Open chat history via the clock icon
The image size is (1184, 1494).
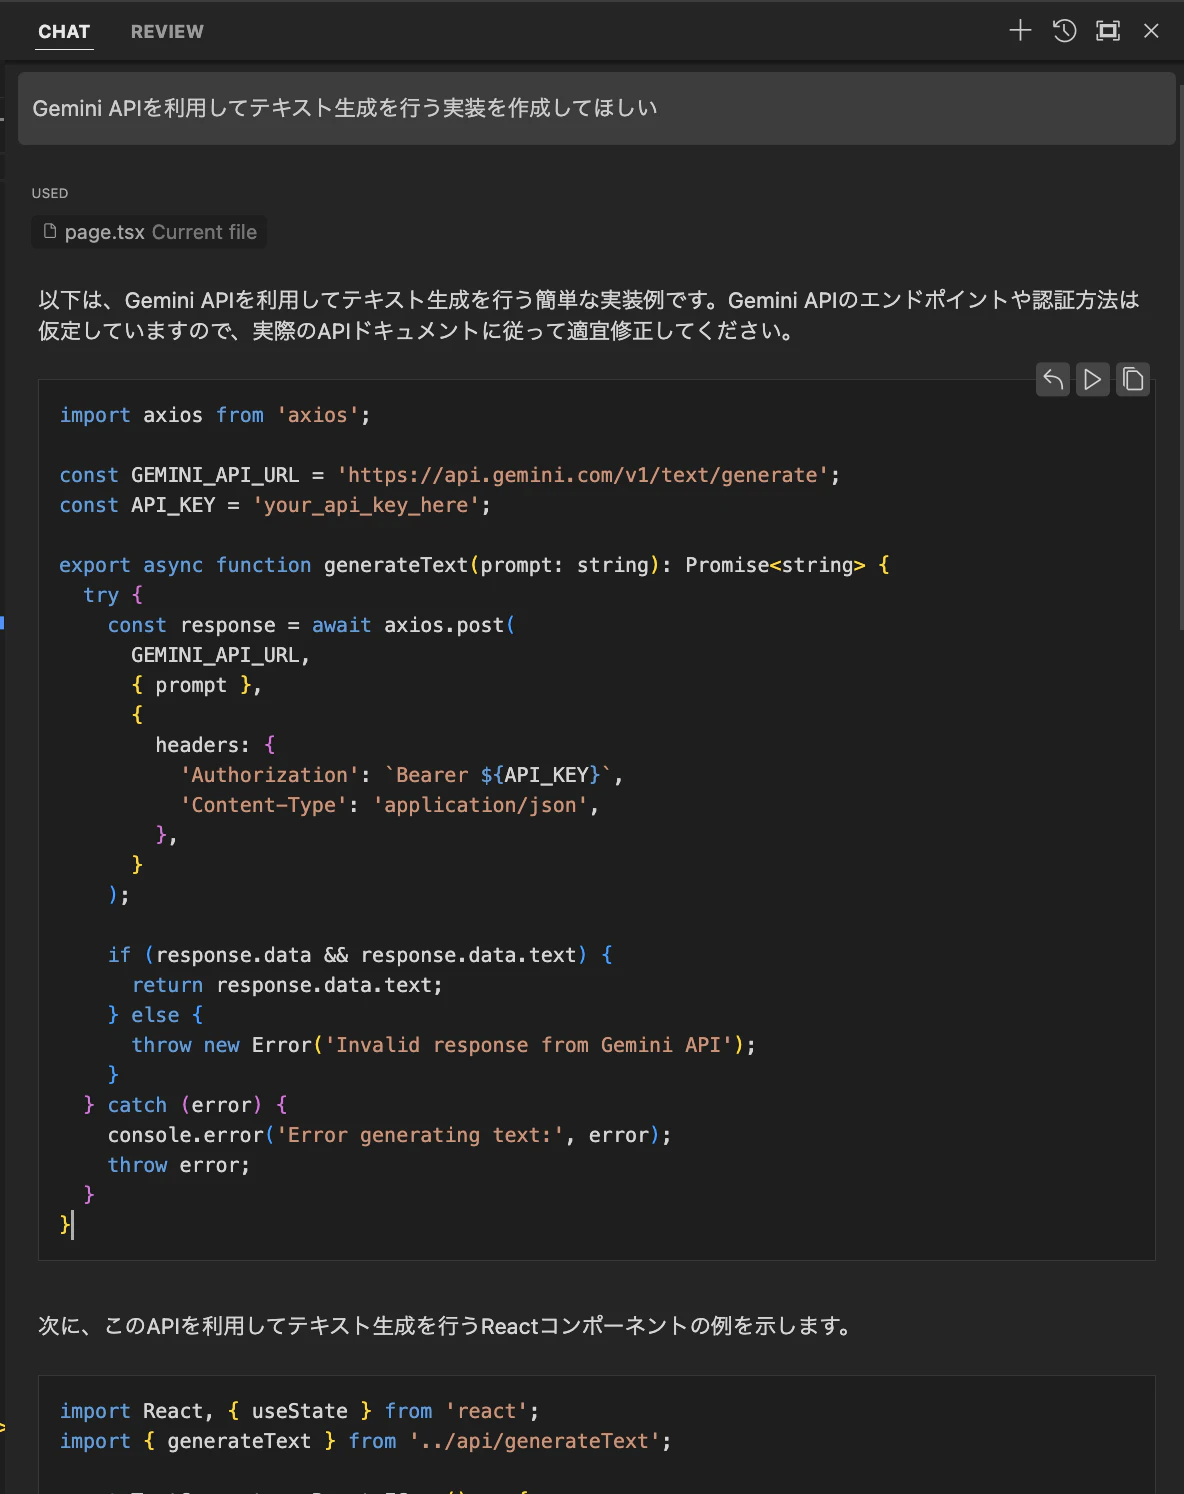click(x=1064, y=31)
